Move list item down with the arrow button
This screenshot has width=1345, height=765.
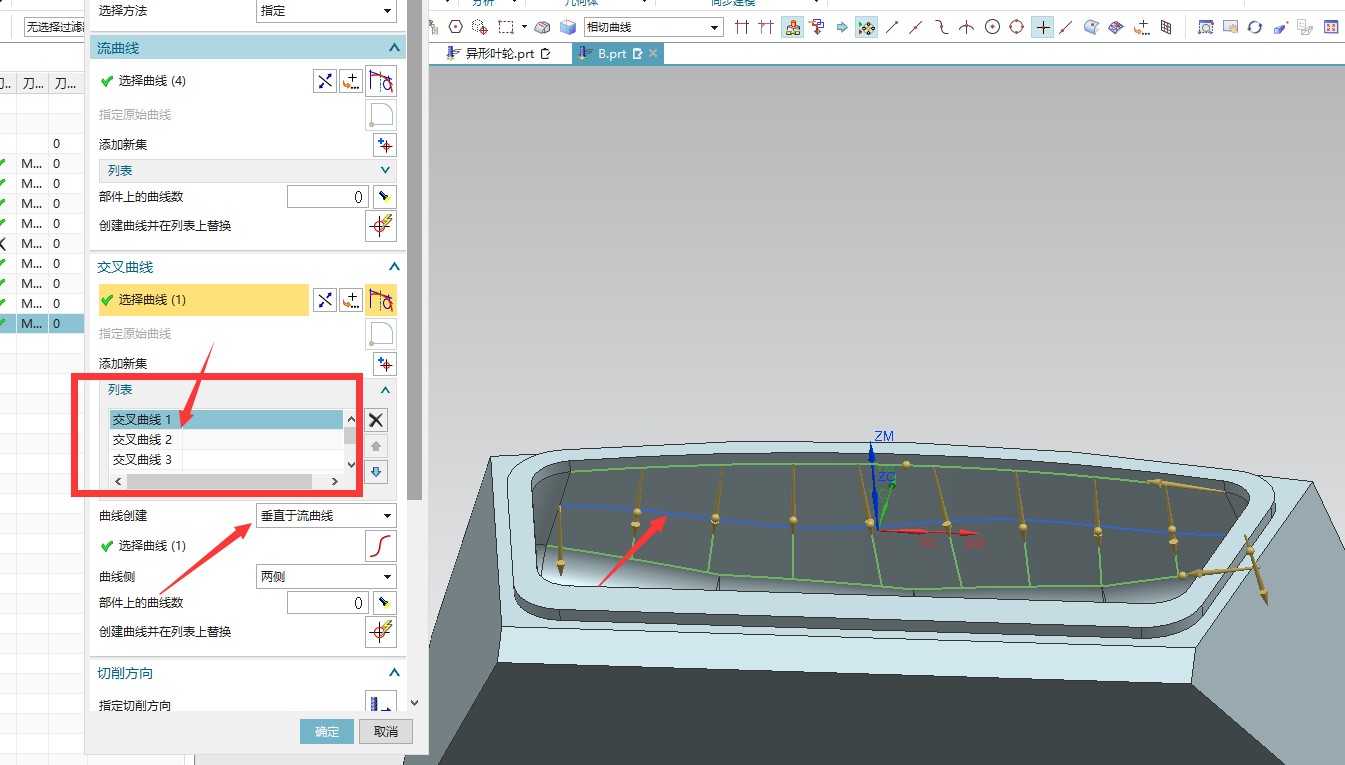(x=376, y=472)
